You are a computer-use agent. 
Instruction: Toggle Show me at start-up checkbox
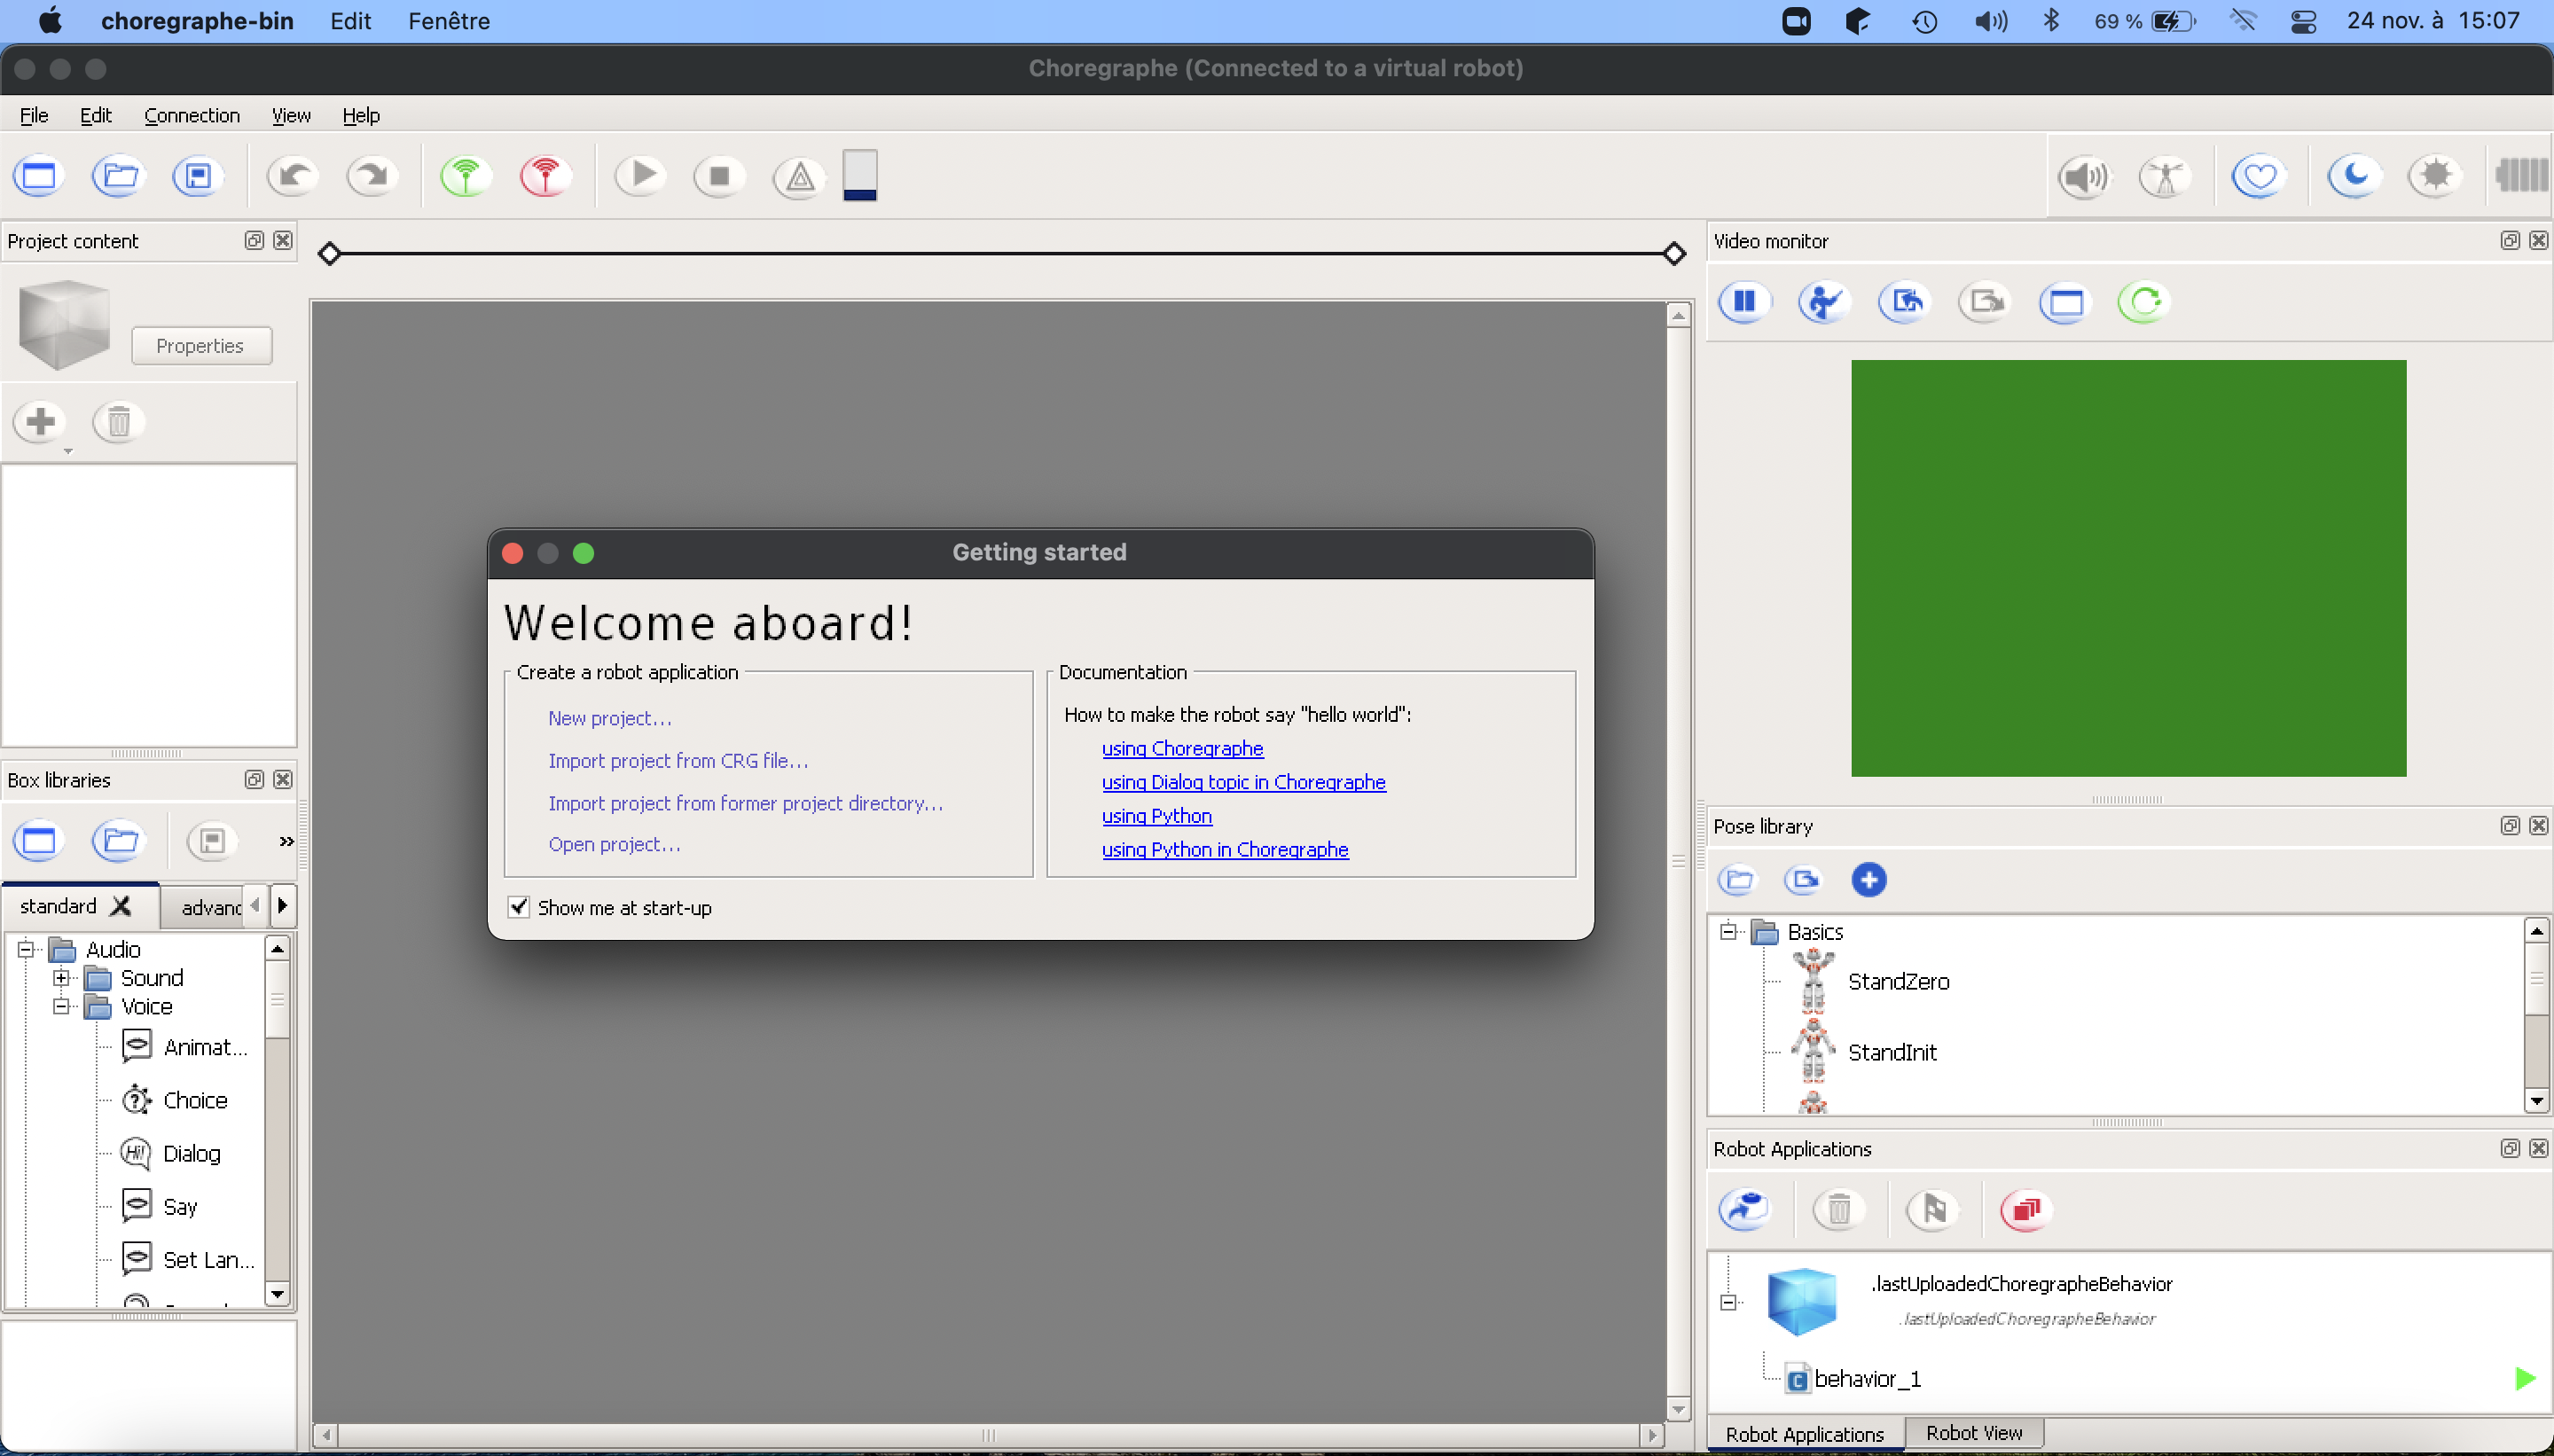[518, 907]
